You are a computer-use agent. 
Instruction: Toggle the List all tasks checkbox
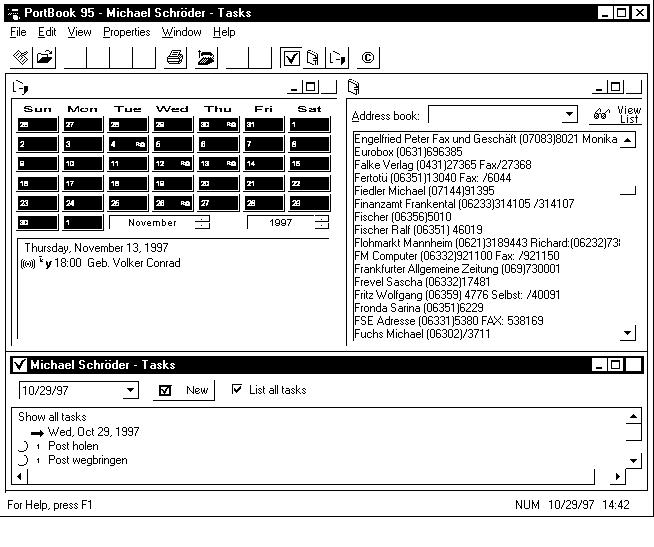(237, 389)
